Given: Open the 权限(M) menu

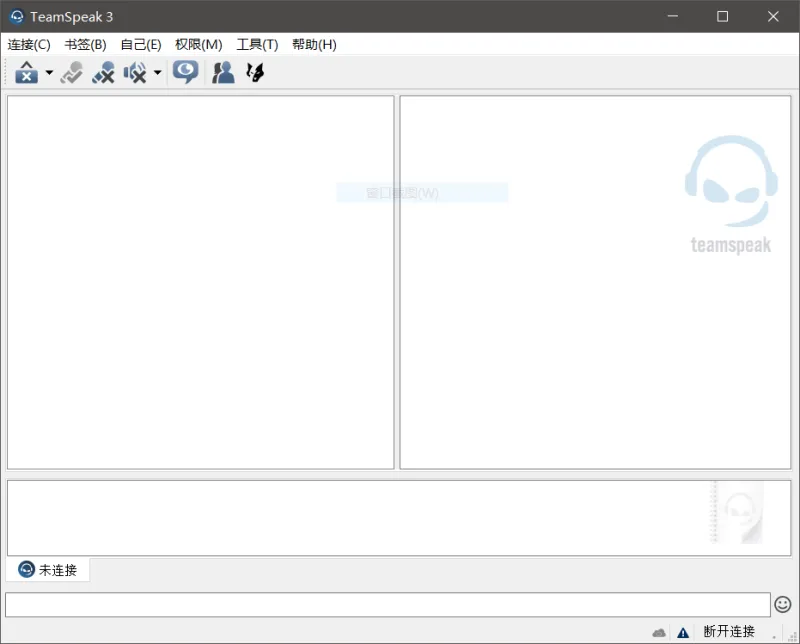Looking at the screenshot, I should click(198, 45).
